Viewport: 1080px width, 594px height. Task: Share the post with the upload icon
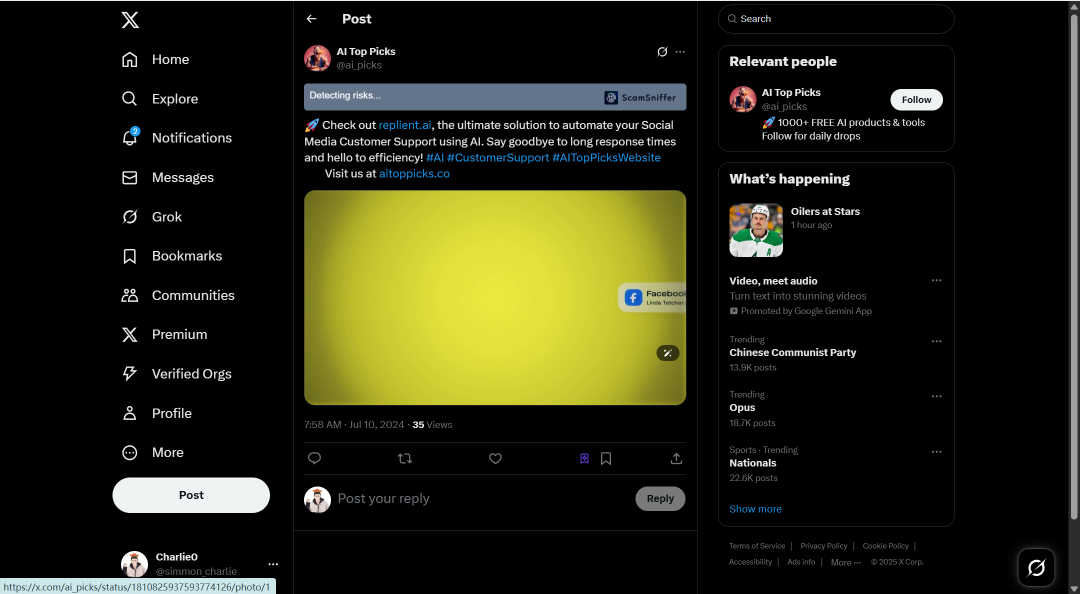[676, 458]
